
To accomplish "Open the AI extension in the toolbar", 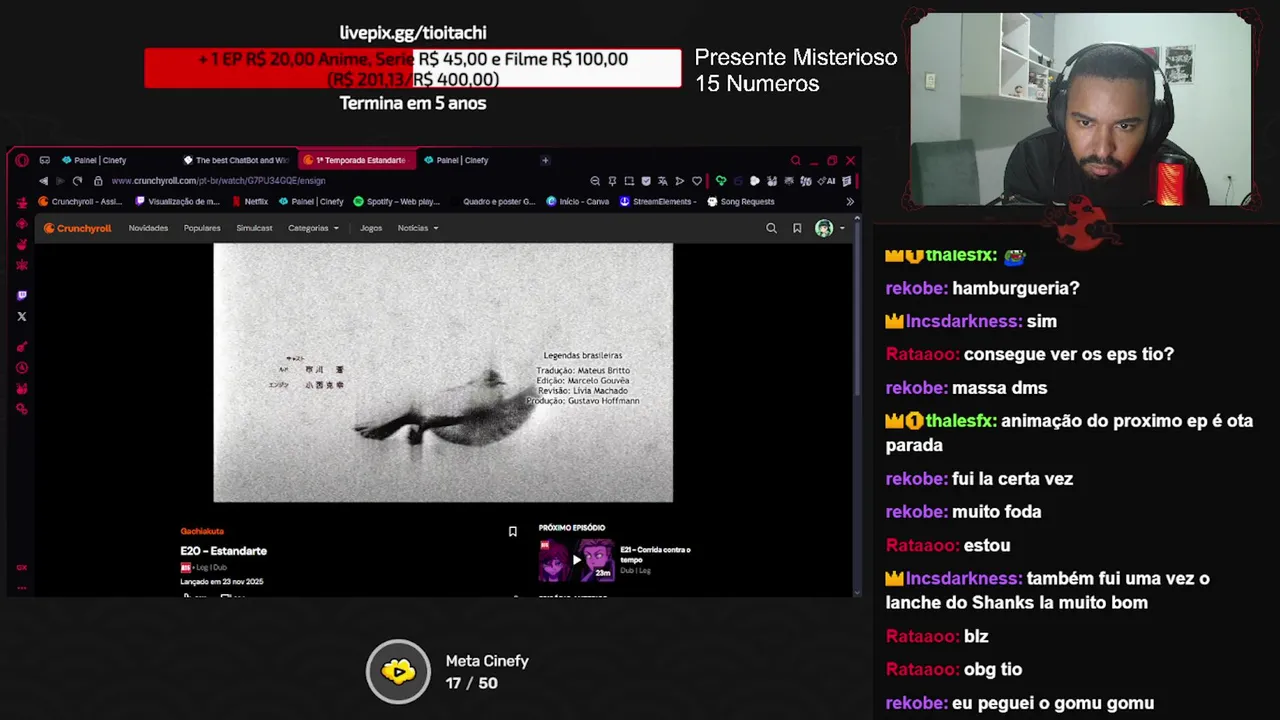I will 828,181.
